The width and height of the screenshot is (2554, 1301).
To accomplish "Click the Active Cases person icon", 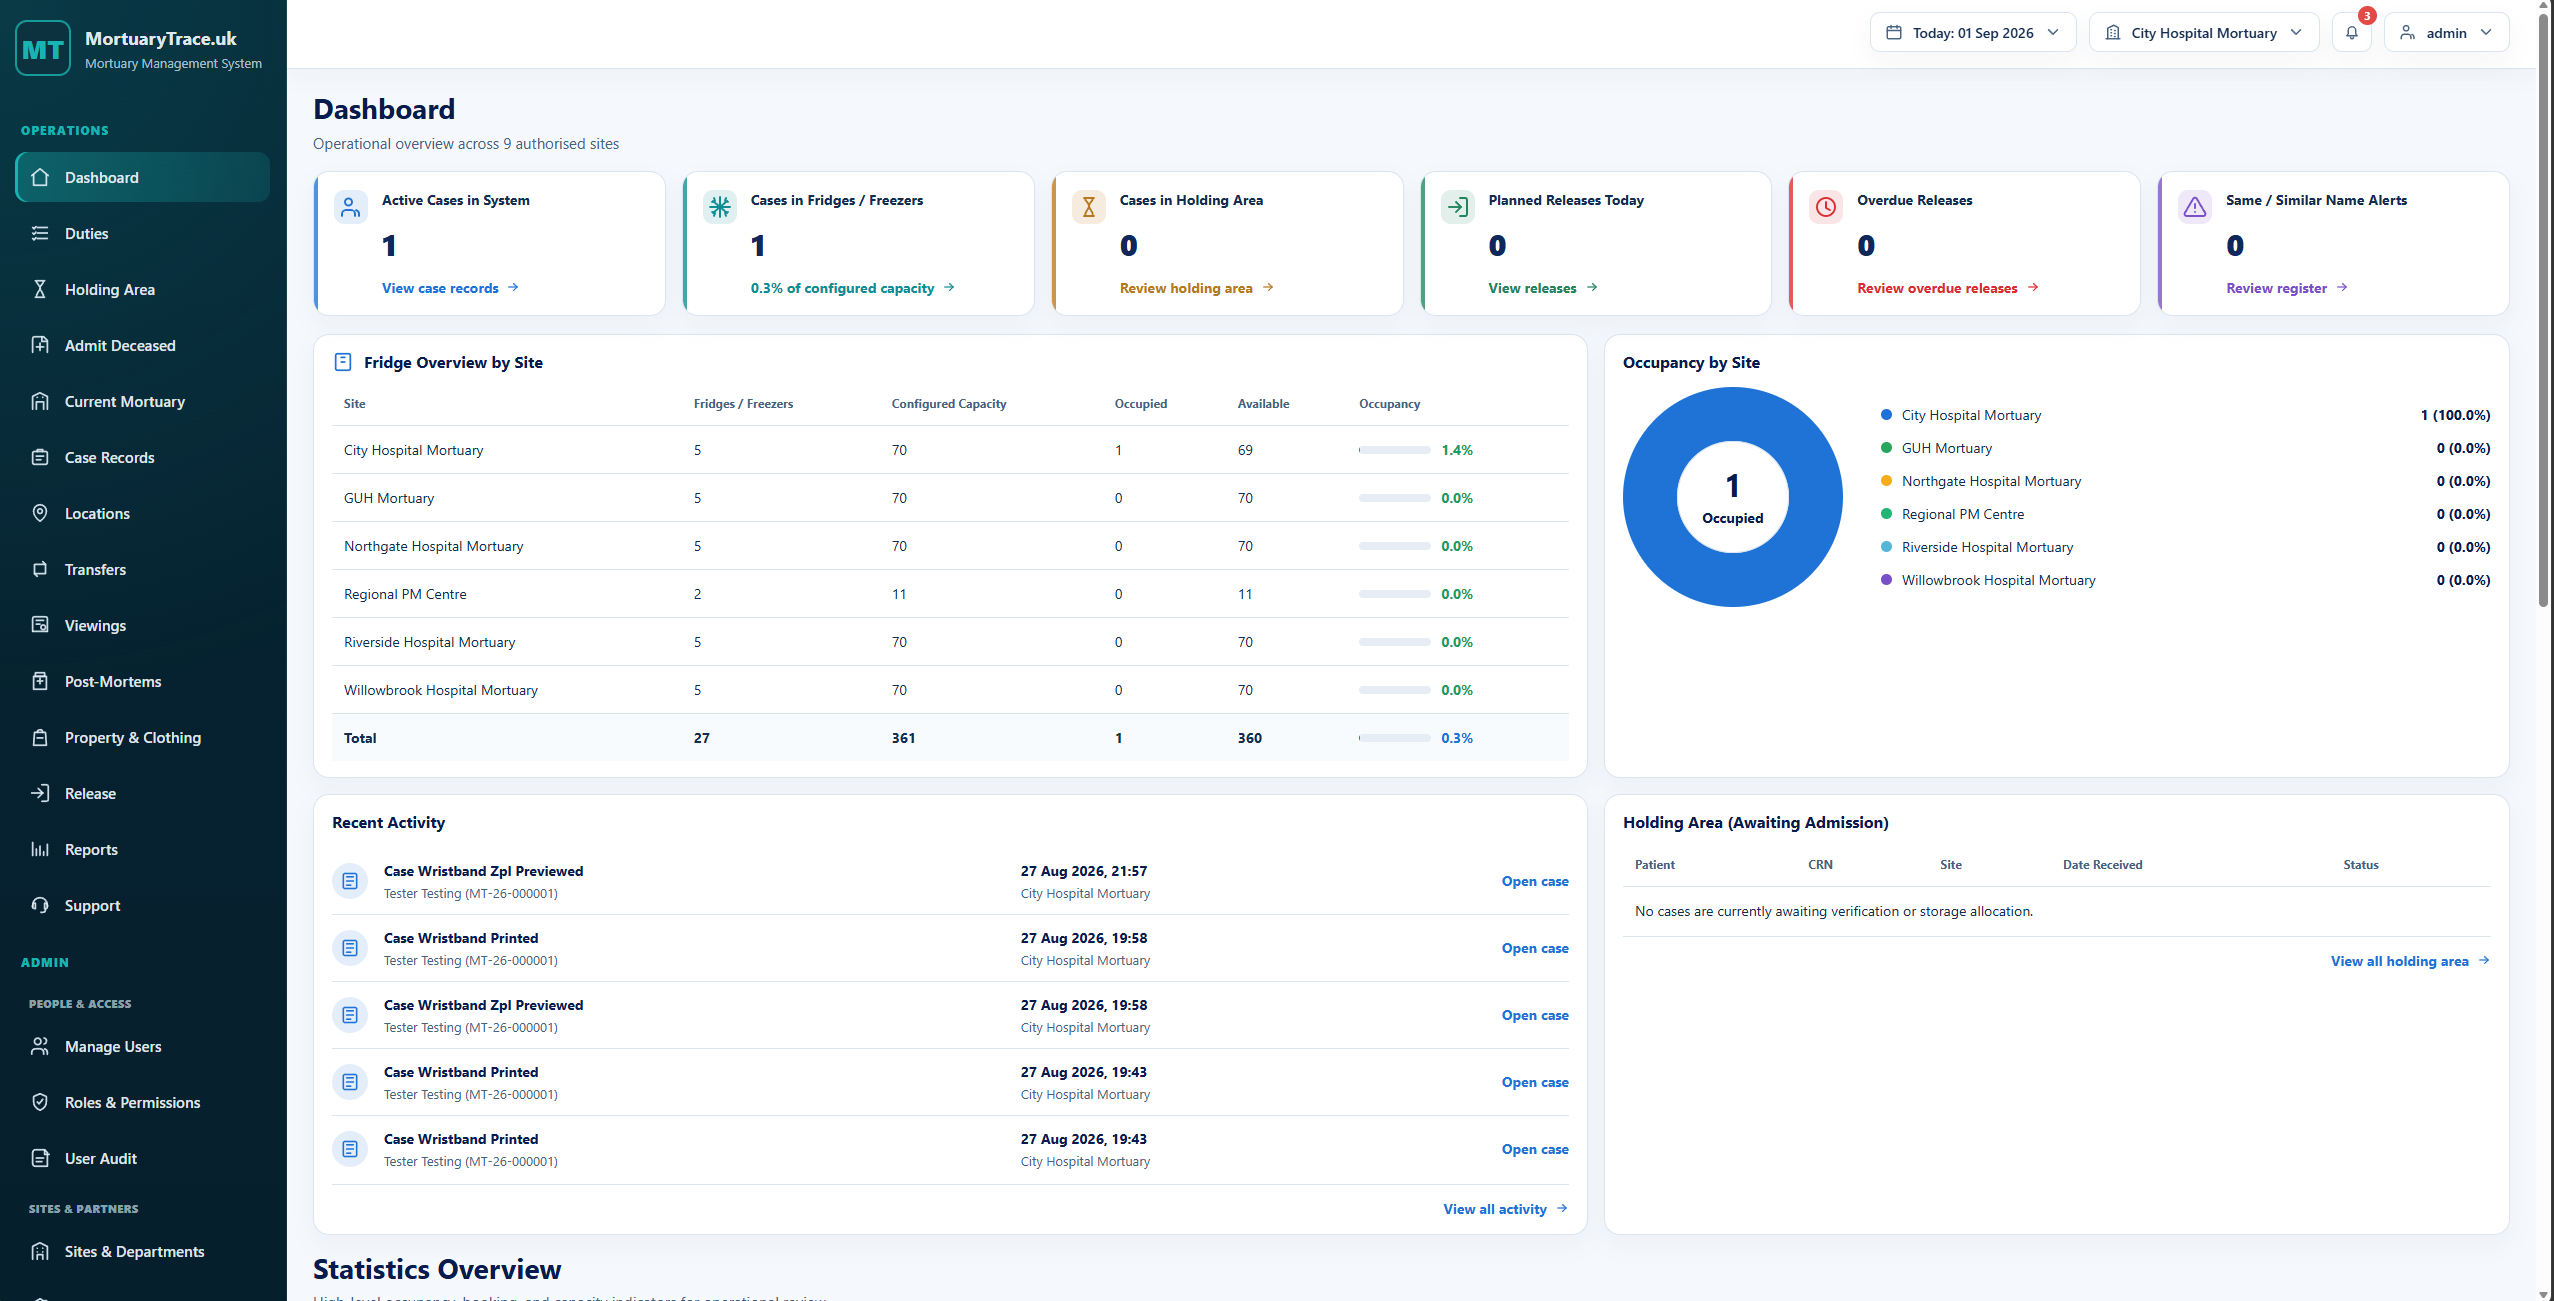I will pos(350,207).
